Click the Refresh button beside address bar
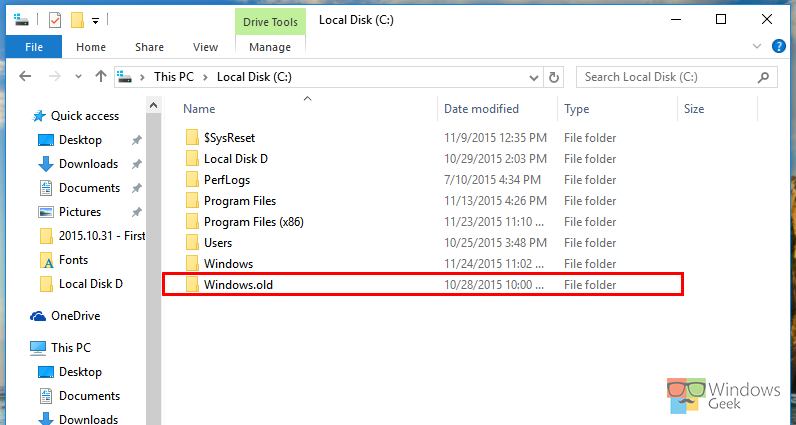Screen dimensions: 796x425 coord(553,77)
